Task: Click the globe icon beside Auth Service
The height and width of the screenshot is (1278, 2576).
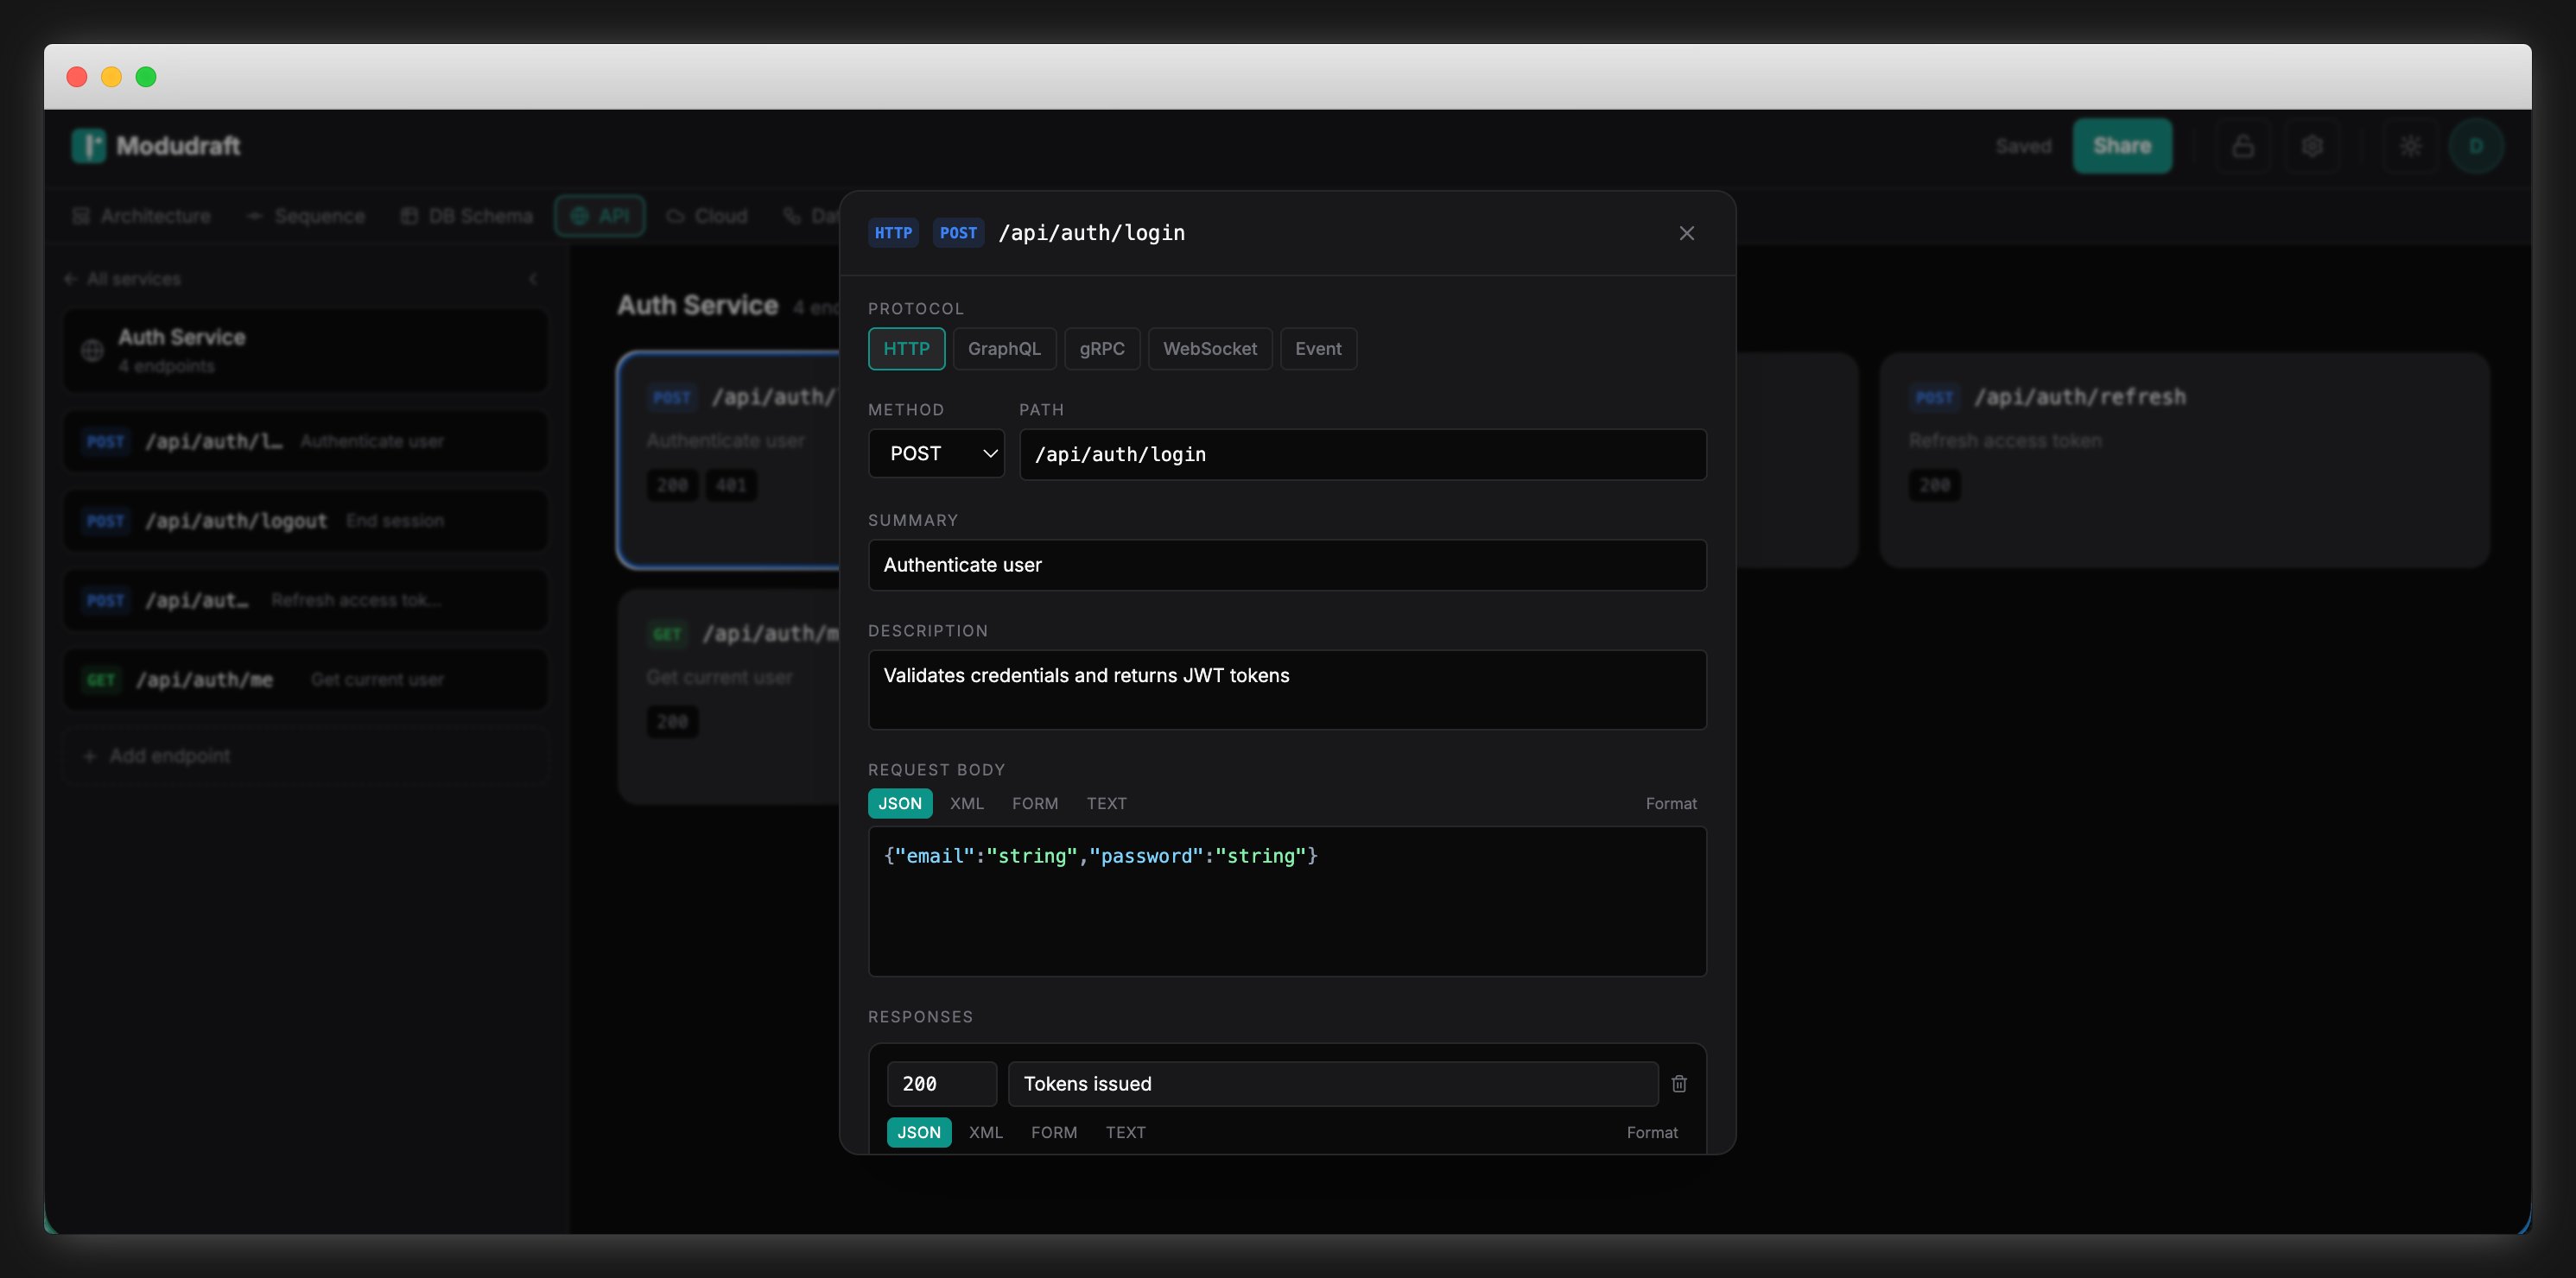Action: pos(92,350)
